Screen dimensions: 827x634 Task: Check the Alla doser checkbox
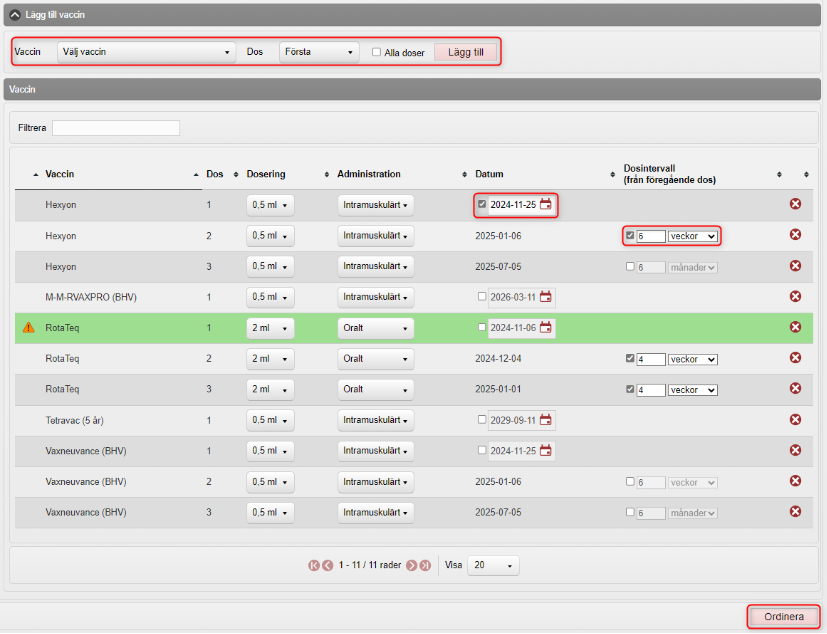[376, 53]
